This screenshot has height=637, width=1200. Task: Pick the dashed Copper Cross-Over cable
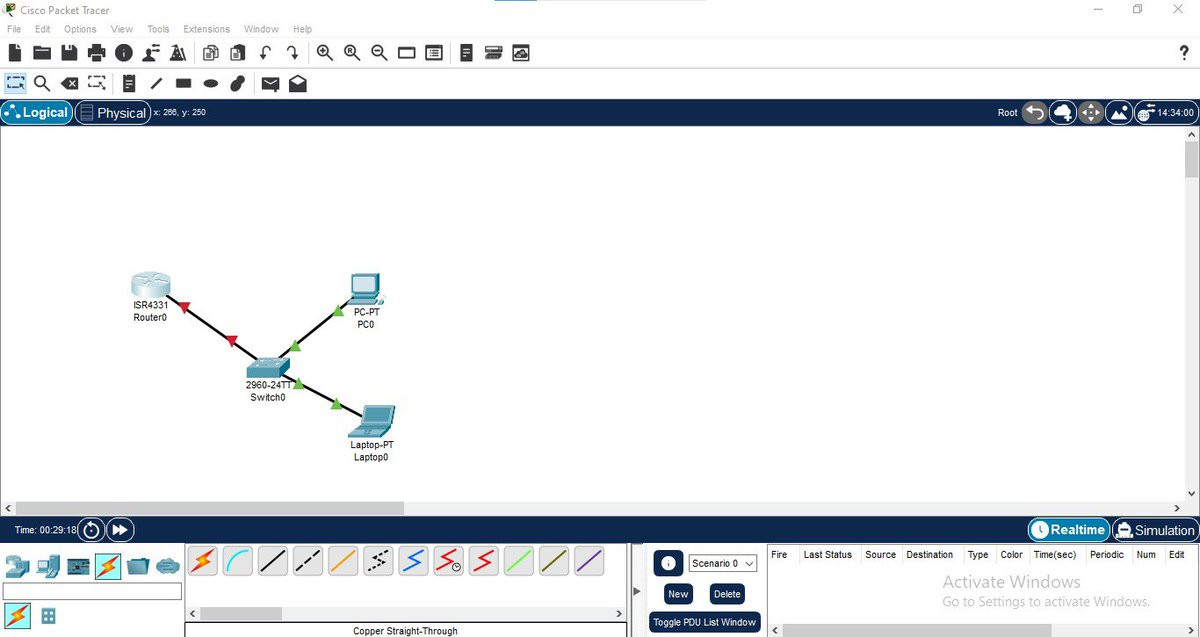tap(308, 562)
